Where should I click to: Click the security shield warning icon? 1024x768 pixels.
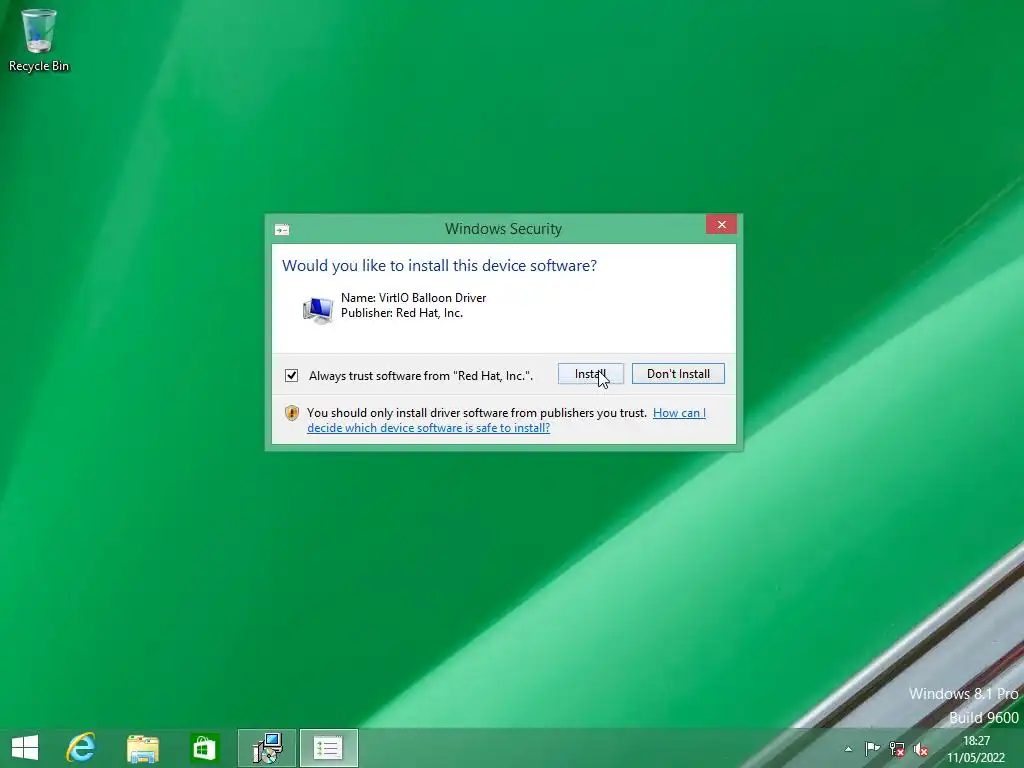click(x=292, y=413)
